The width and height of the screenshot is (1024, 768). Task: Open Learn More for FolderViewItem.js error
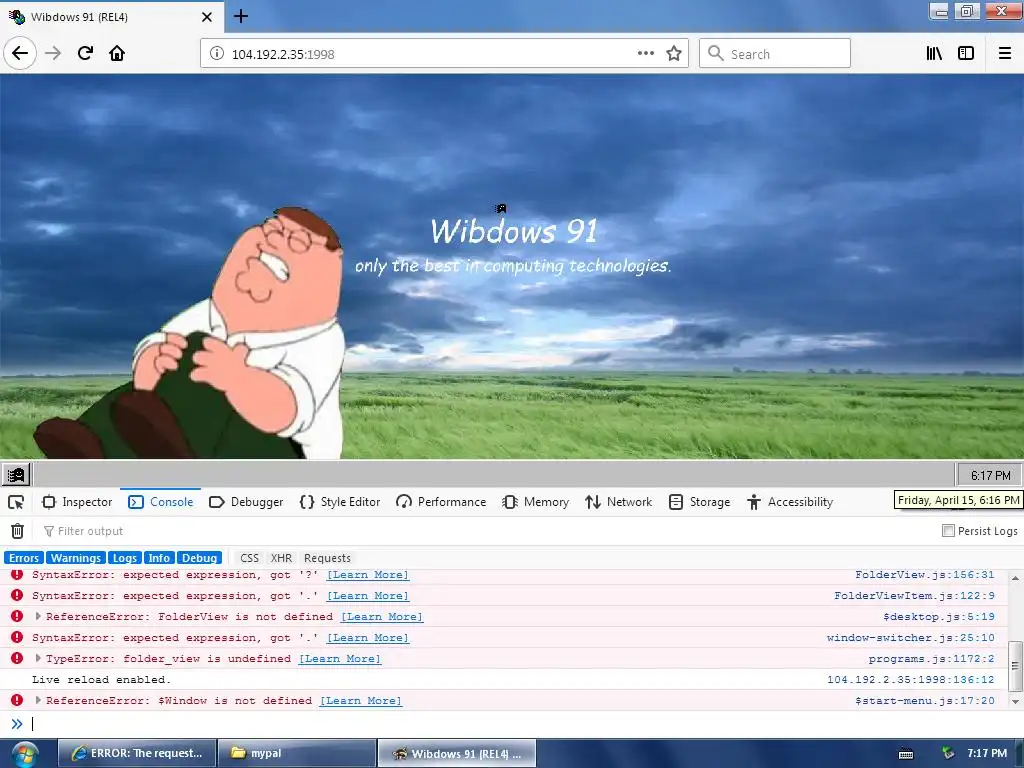point(368,596)
